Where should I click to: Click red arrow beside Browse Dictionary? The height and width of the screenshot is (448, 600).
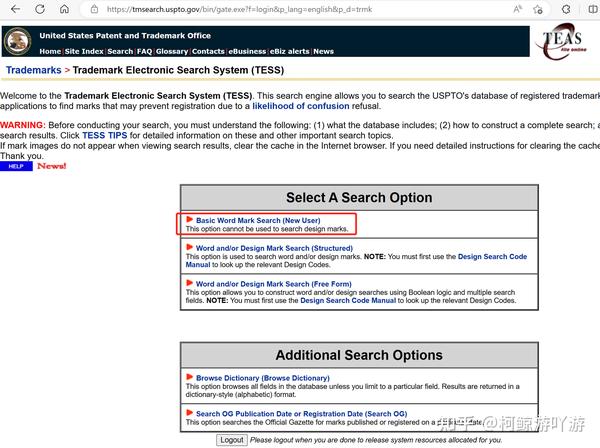(x=189, y=377)
